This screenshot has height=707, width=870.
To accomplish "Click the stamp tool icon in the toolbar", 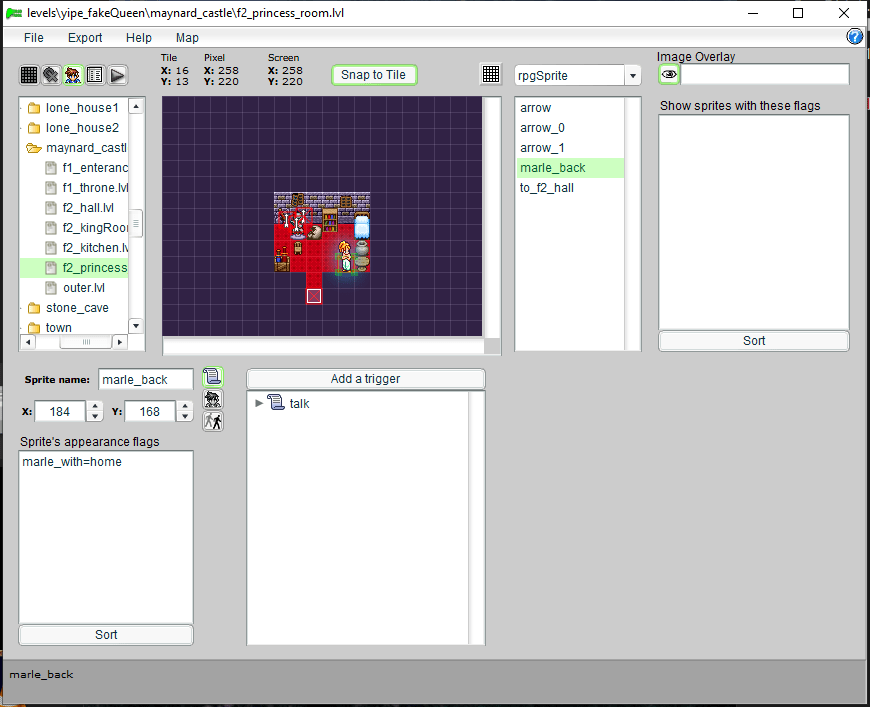I will [51, 75].
